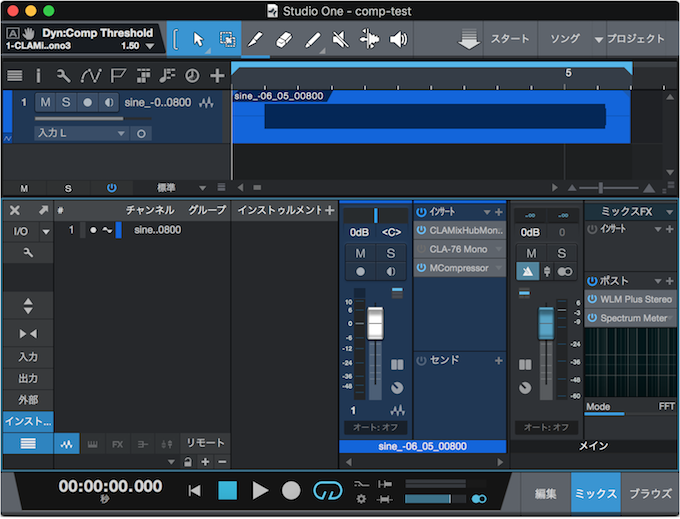Expand ミックスFX dropdown

669,212
